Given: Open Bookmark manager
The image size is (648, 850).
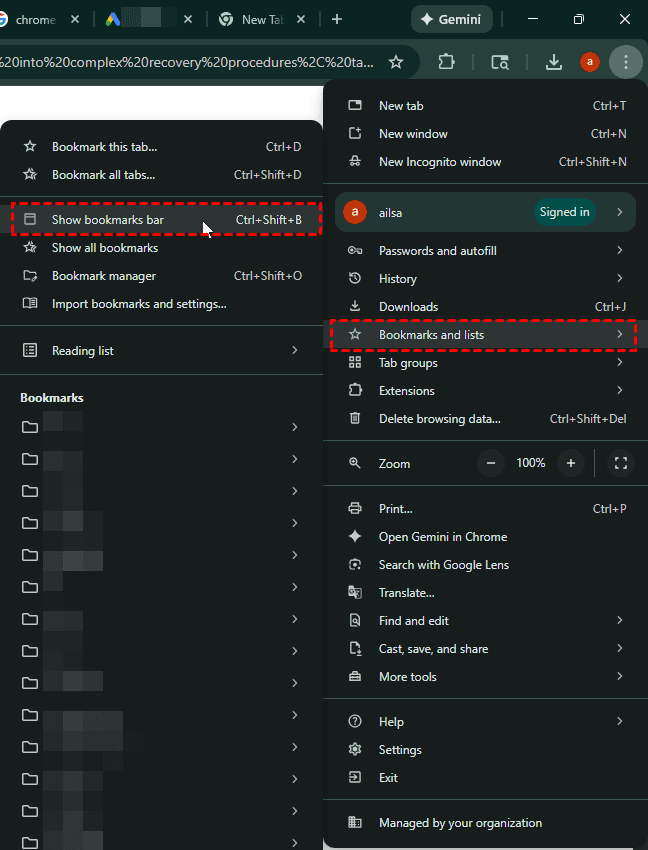Looking at the screenshot, I should tap(104, 276).
